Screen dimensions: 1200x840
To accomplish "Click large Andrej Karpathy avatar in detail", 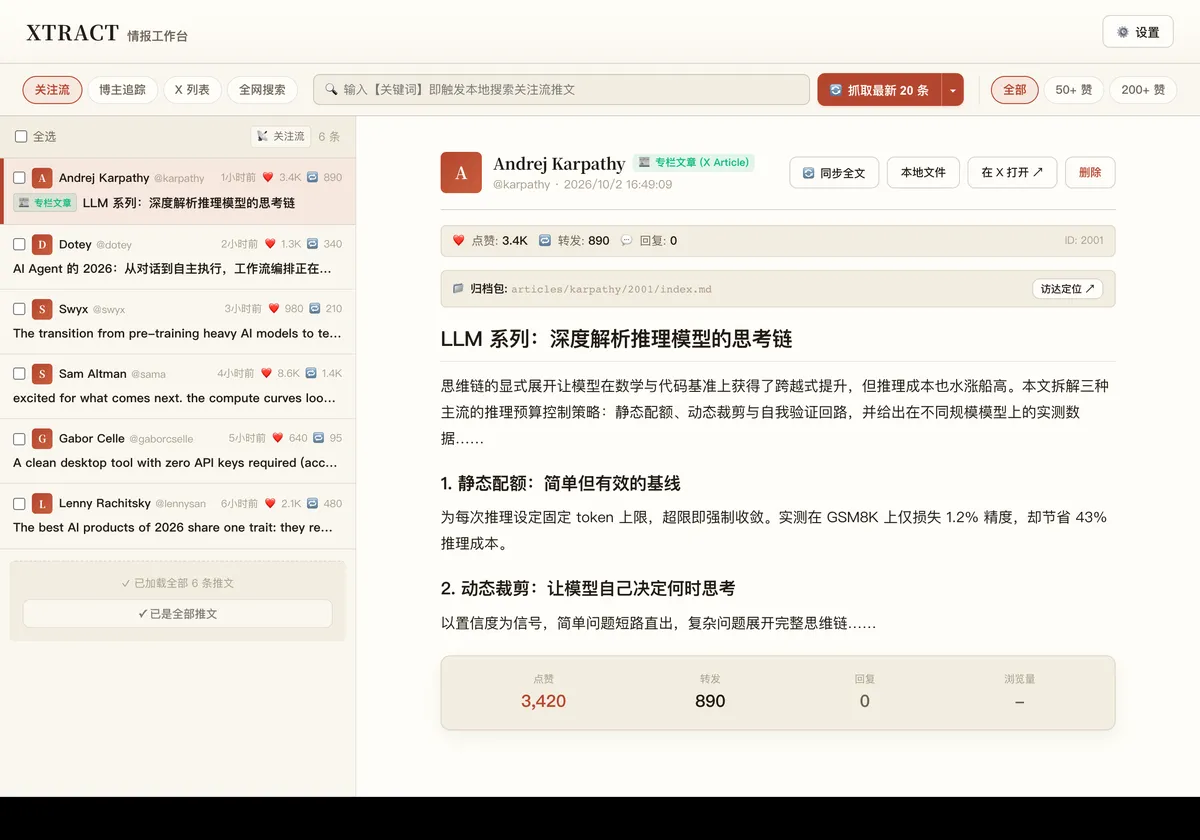I will coord(461,173).
